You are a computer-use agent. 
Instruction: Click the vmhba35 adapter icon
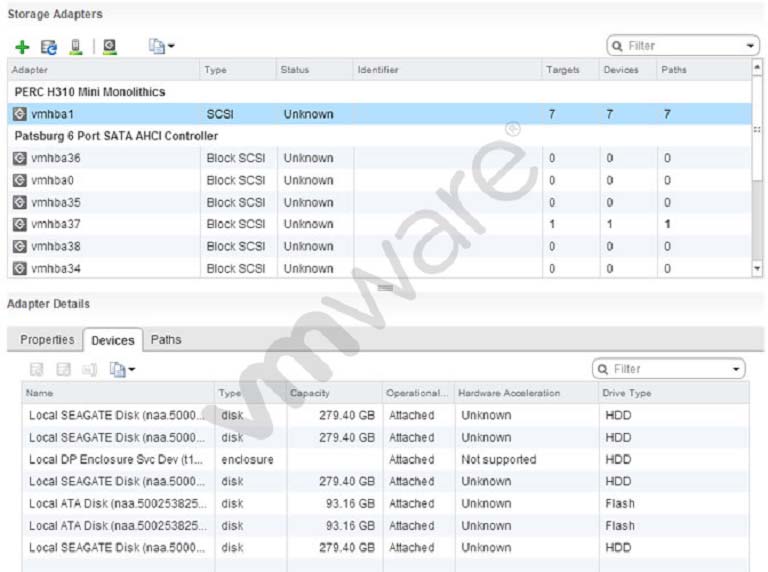tap(20, 202)
